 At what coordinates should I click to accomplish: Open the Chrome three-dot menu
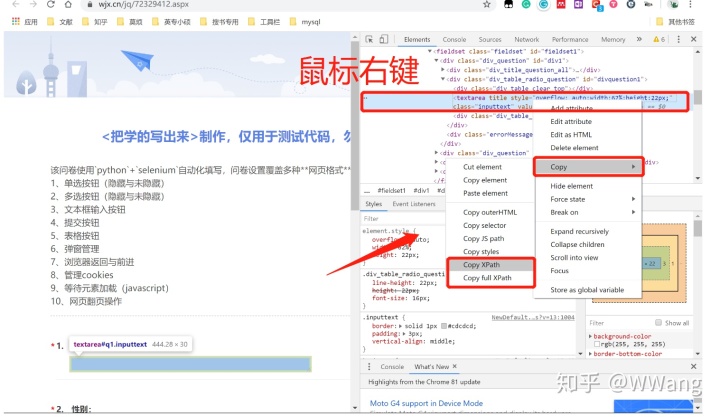coord(690,4)
